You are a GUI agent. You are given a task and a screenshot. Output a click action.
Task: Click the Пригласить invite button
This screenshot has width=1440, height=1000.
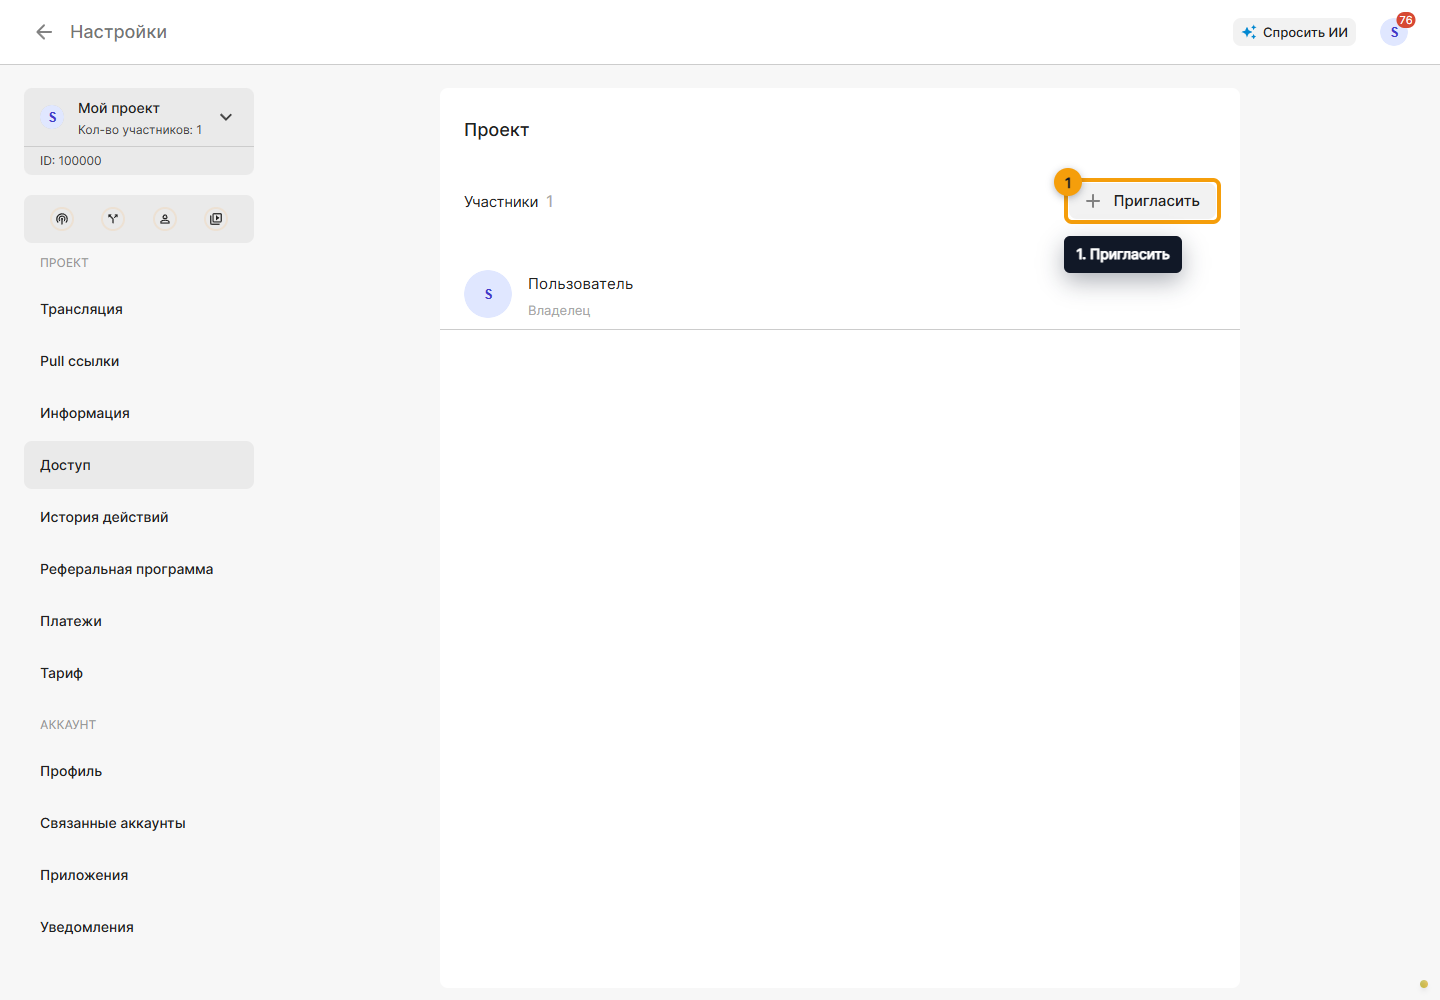[x=1142, y=201]
